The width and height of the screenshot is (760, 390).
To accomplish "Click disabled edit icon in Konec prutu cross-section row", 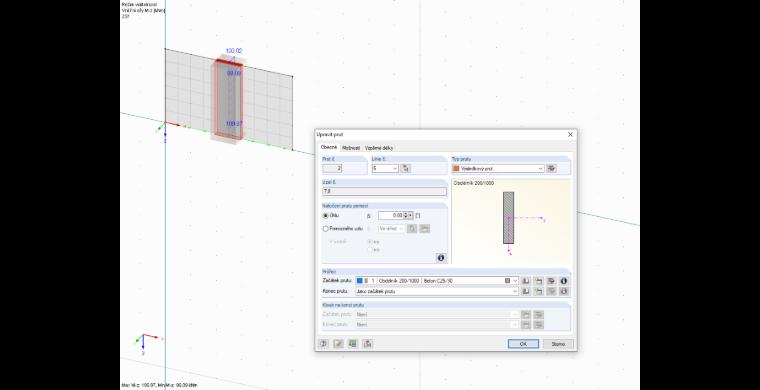I will 551,291.
